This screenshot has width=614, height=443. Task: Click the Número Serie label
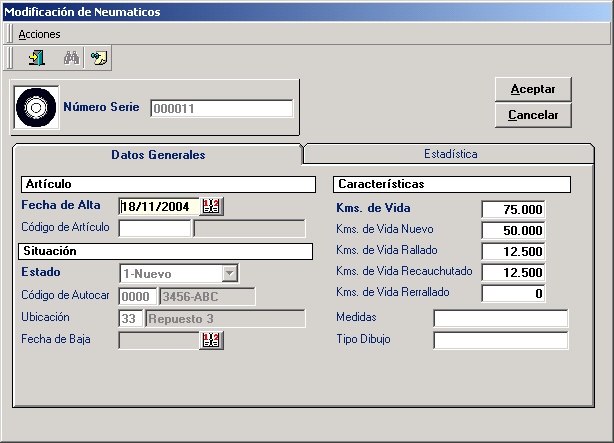[101, 107]
